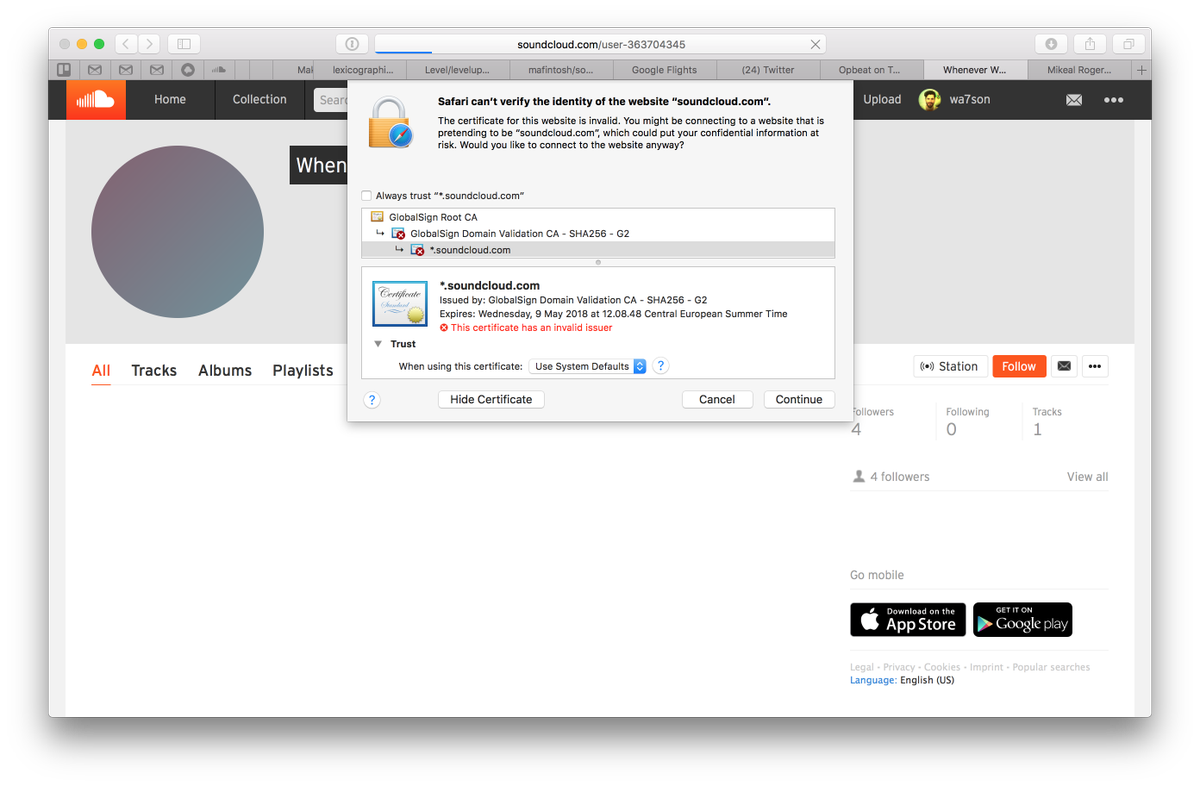
Task: Switch to the mafintosh/so... tab
Action: point(560,70)
